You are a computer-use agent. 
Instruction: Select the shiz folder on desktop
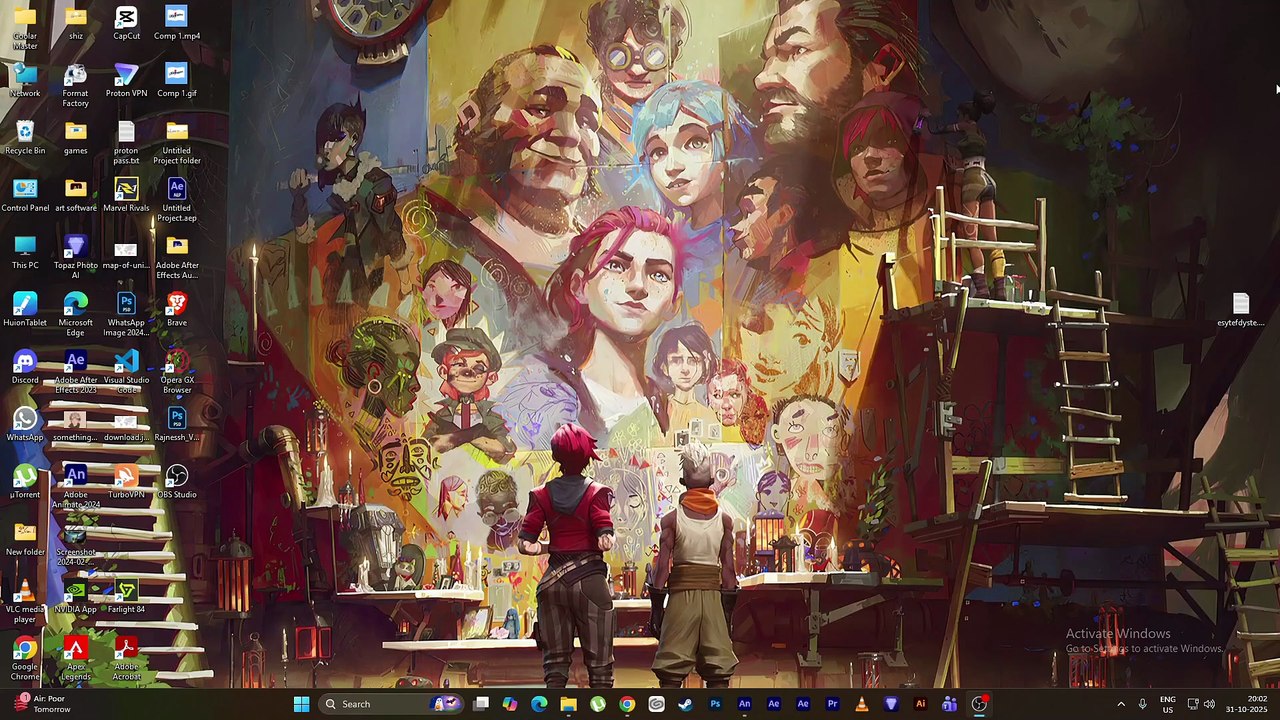(x=75, y=23)
